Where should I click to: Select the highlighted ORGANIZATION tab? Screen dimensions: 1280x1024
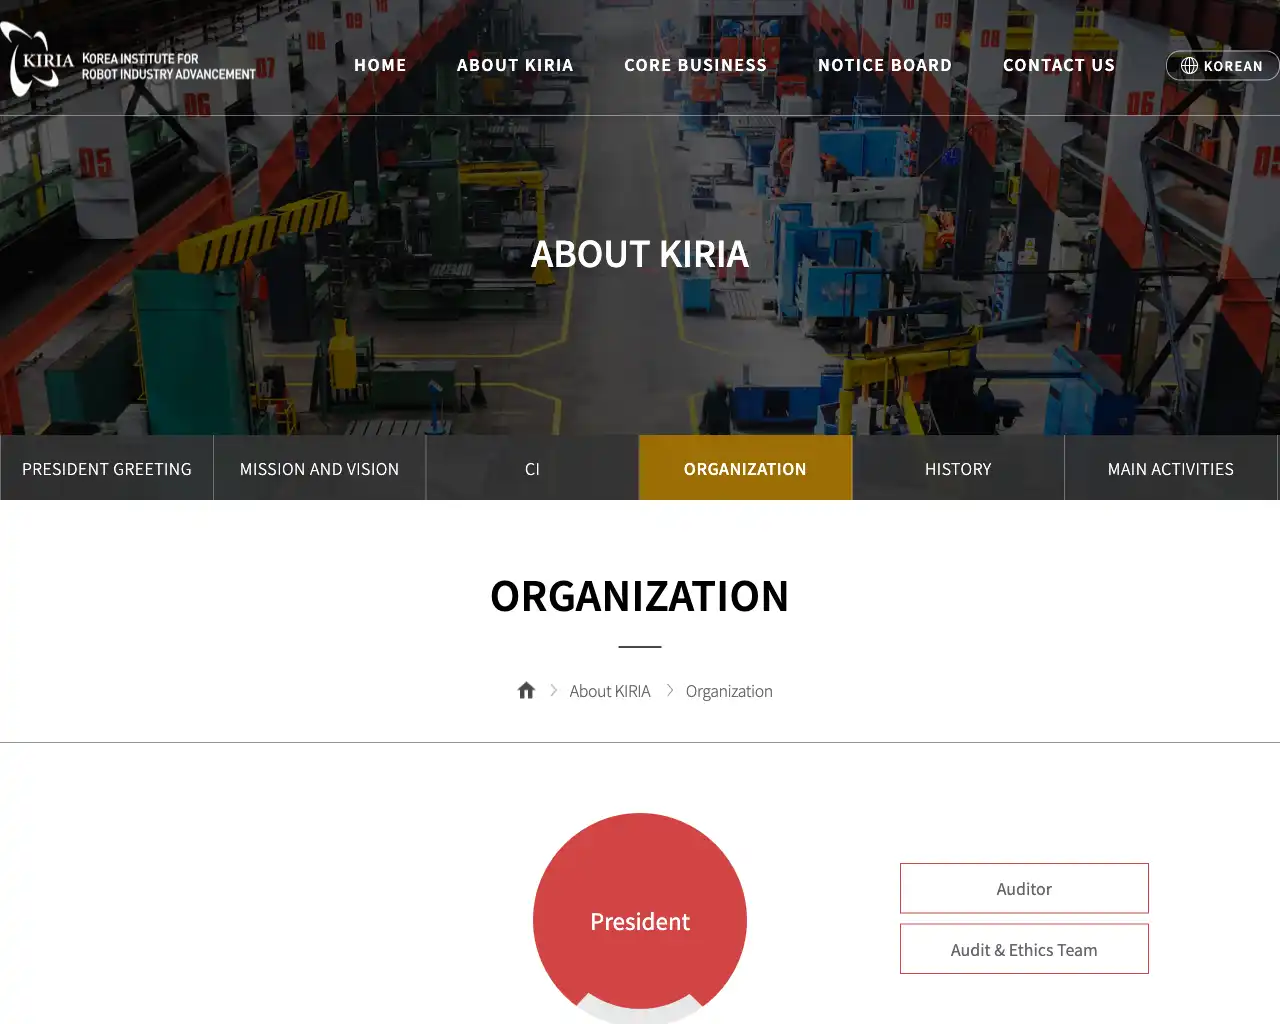[x=745, y=468]
